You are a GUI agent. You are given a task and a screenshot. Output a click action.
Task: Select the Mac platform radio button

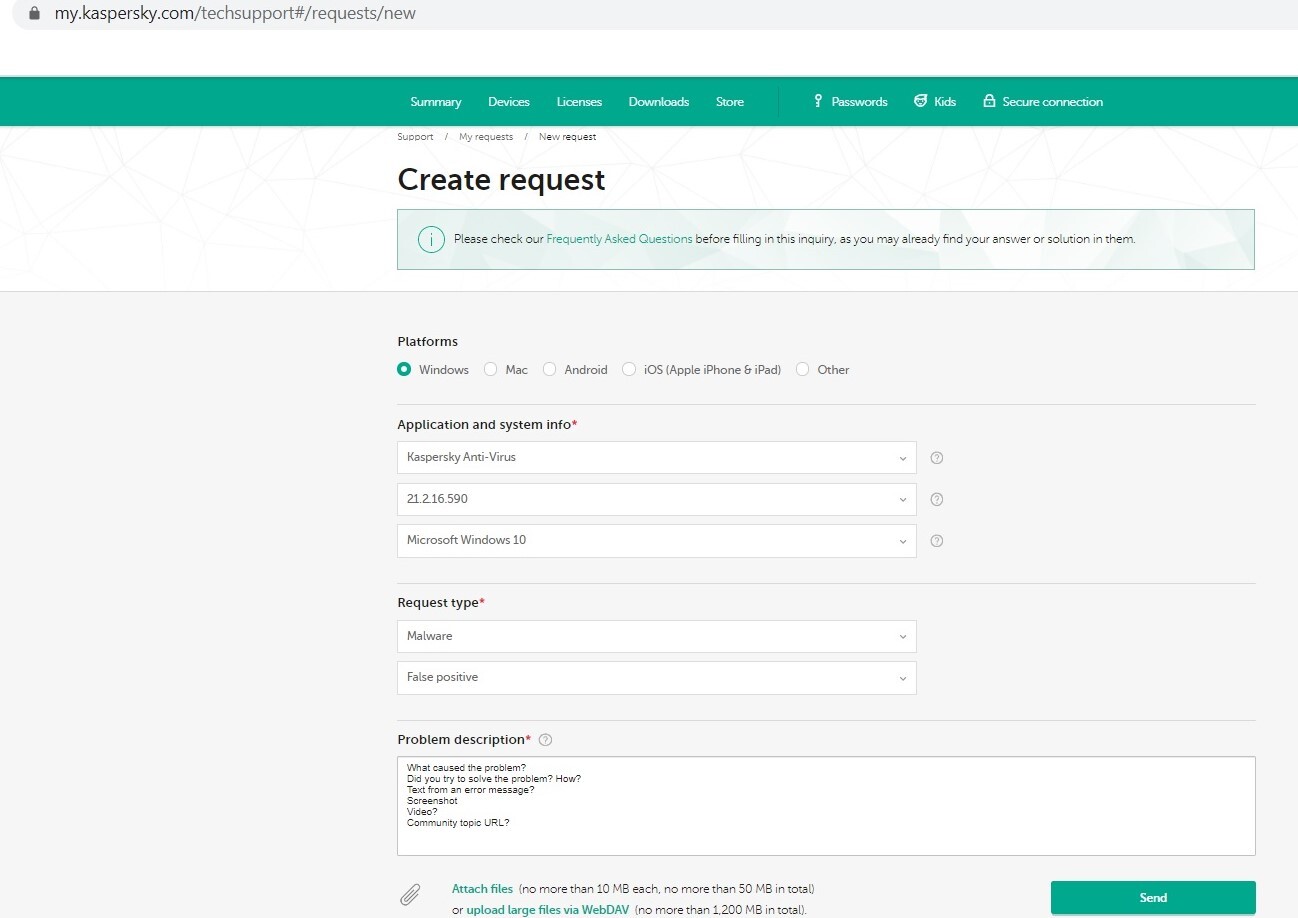(490, 369)
